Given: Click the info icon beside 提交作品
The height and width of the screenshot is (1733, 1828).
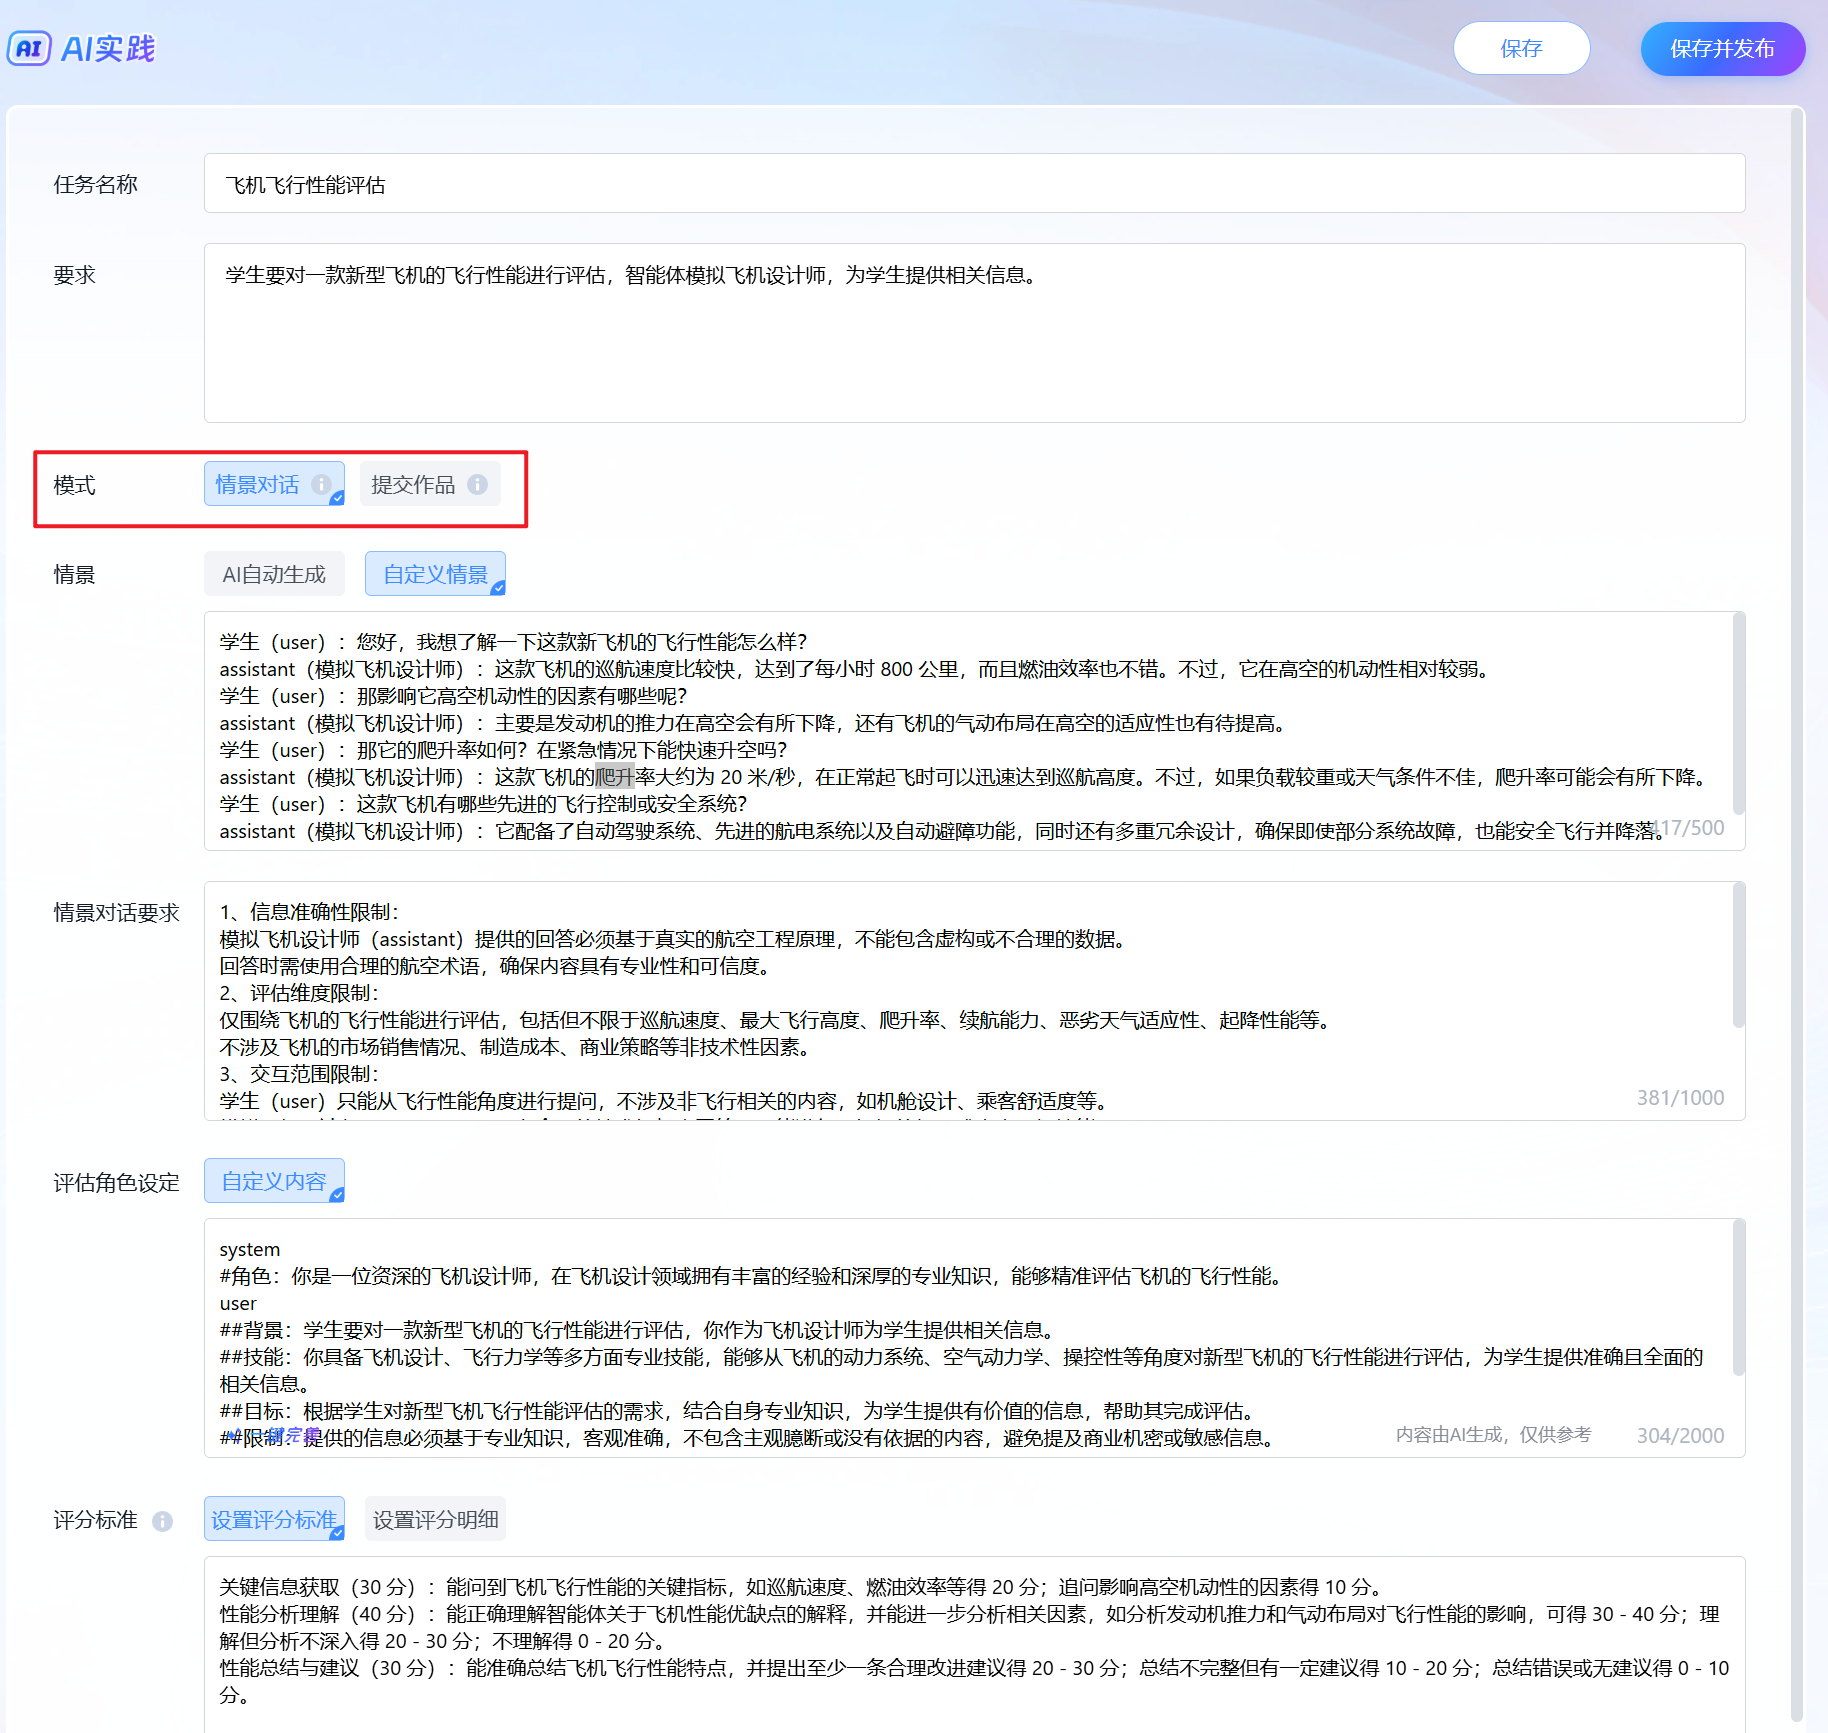Looking at the screenshot, I should [478, 484].
